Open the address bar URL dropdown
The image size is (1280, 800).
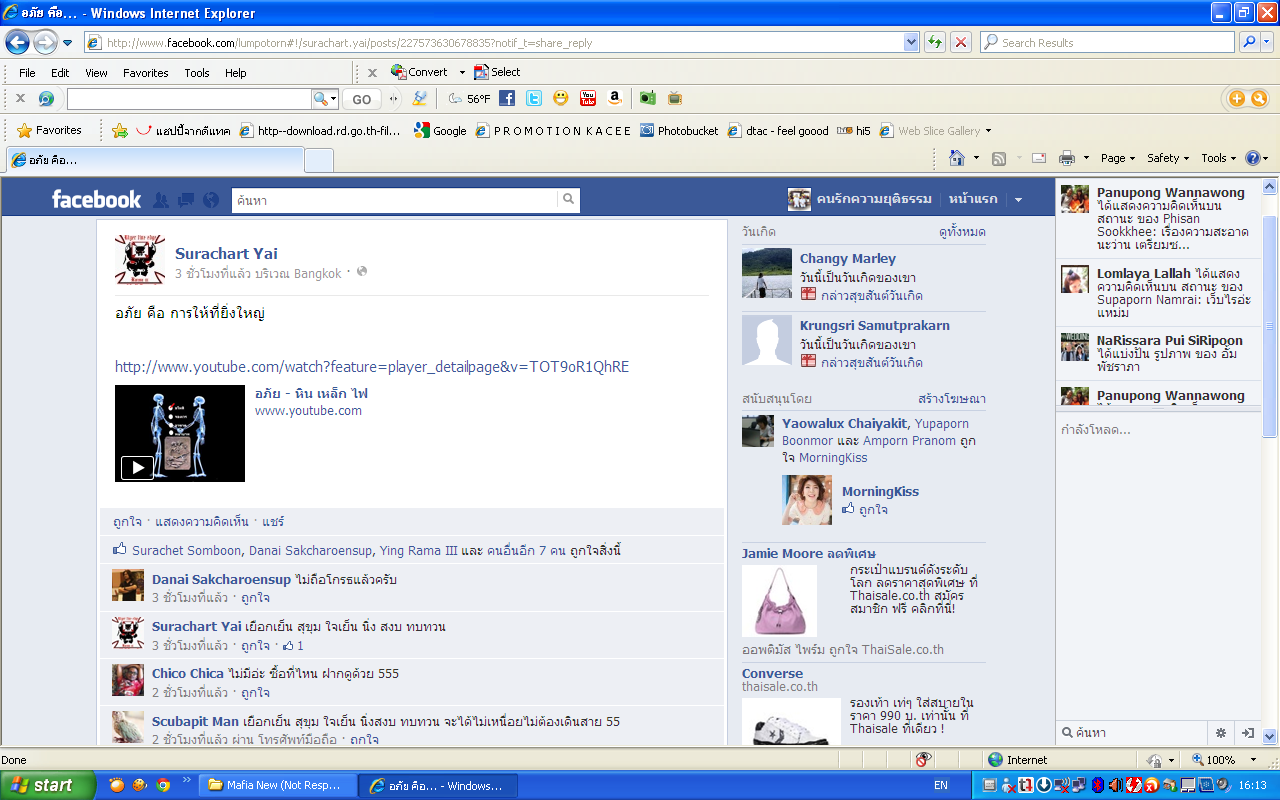click(911, 42)
